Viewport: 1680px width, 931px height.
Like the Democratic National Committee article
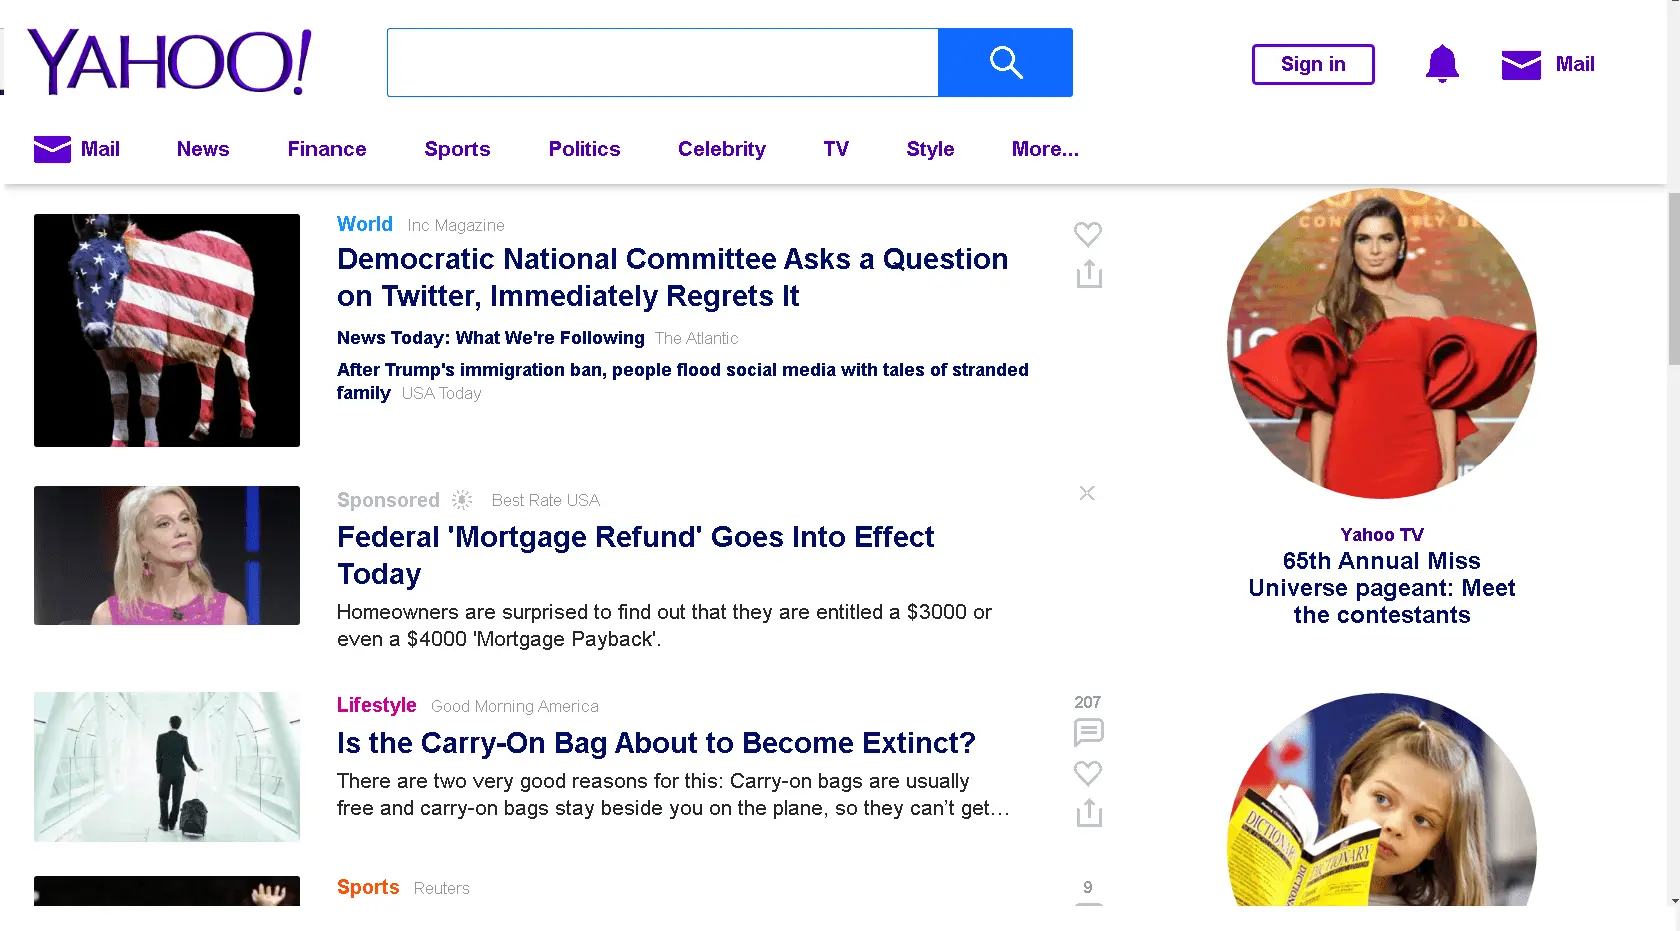pos(1088,234)
